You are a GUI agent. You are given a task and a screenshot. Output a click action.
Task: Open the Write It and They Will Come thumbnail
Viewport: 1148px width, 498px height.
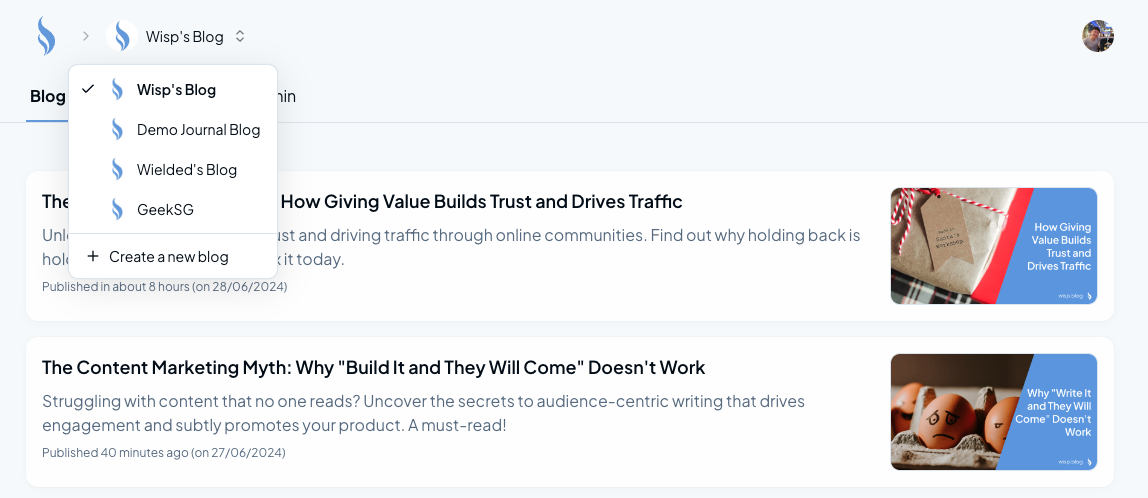click(x=993, y=412)
